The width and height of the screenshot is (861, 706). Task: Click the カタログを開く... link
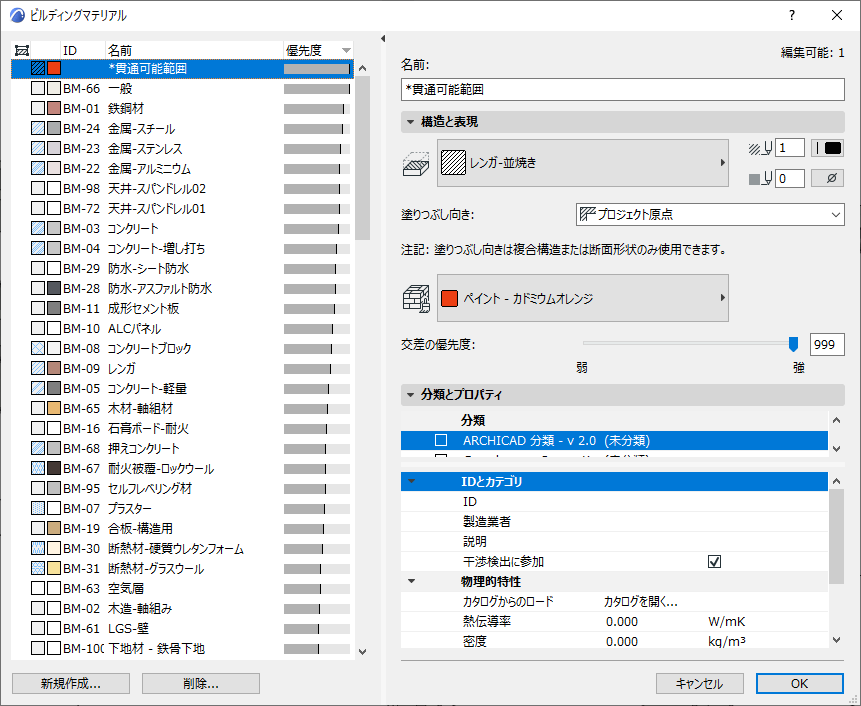coord(640,602)
